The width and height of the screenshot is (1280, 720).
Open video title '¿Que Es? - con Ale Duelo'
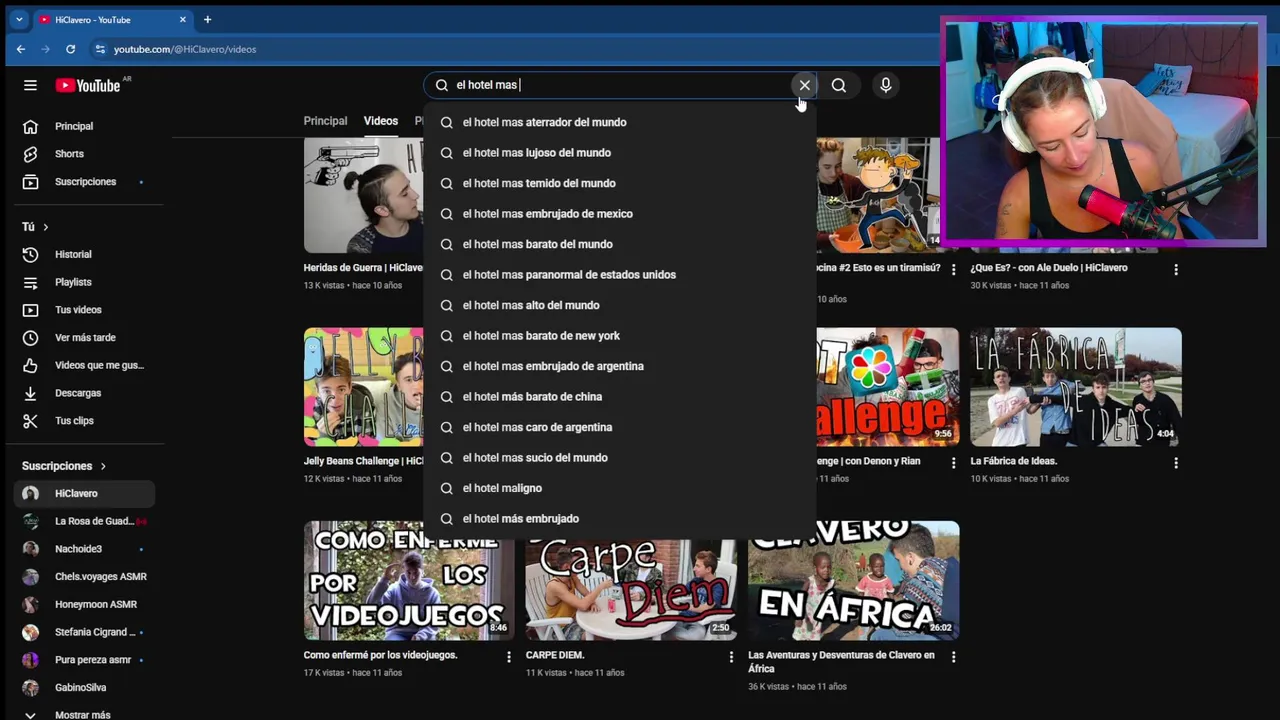(x=1048, y=268)
